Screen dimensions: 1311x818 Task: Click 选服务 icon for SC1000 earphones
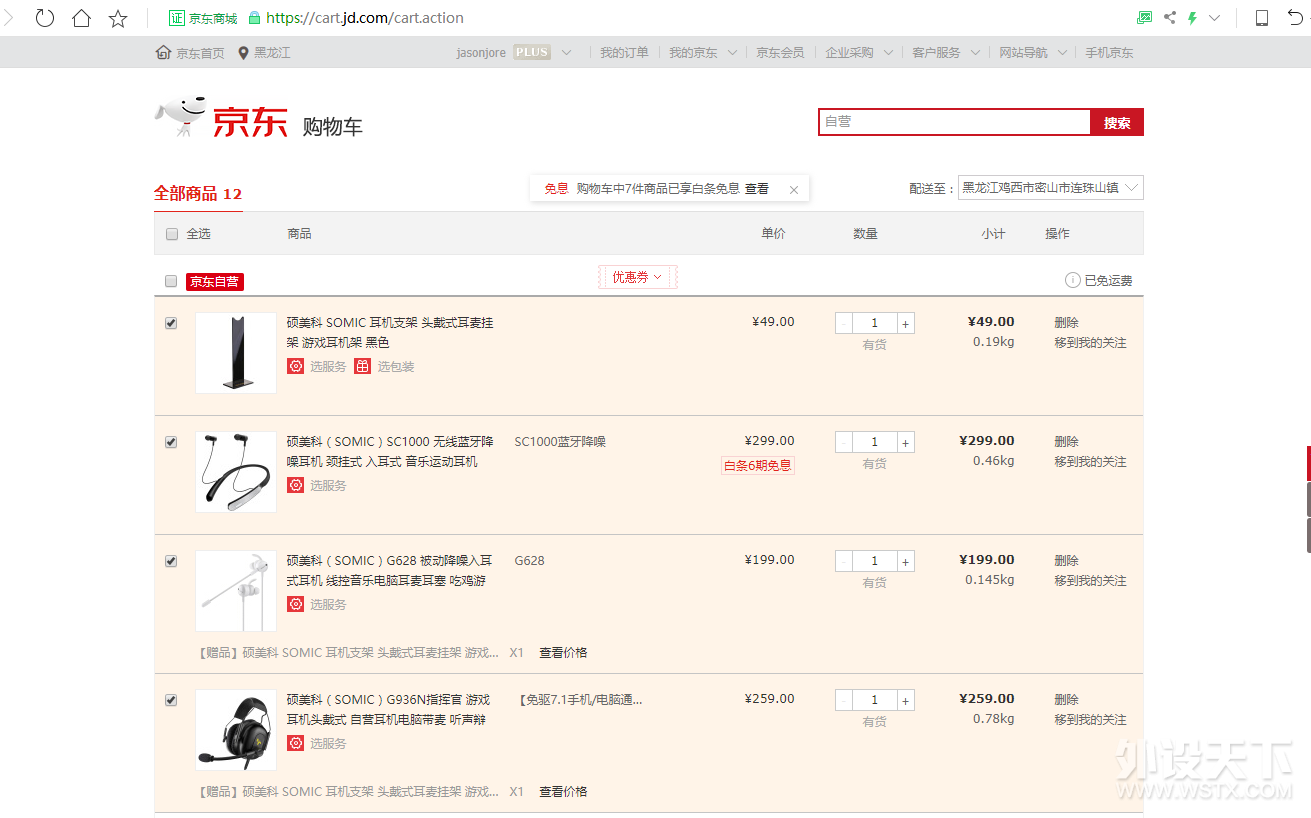[x=295, y=485]
